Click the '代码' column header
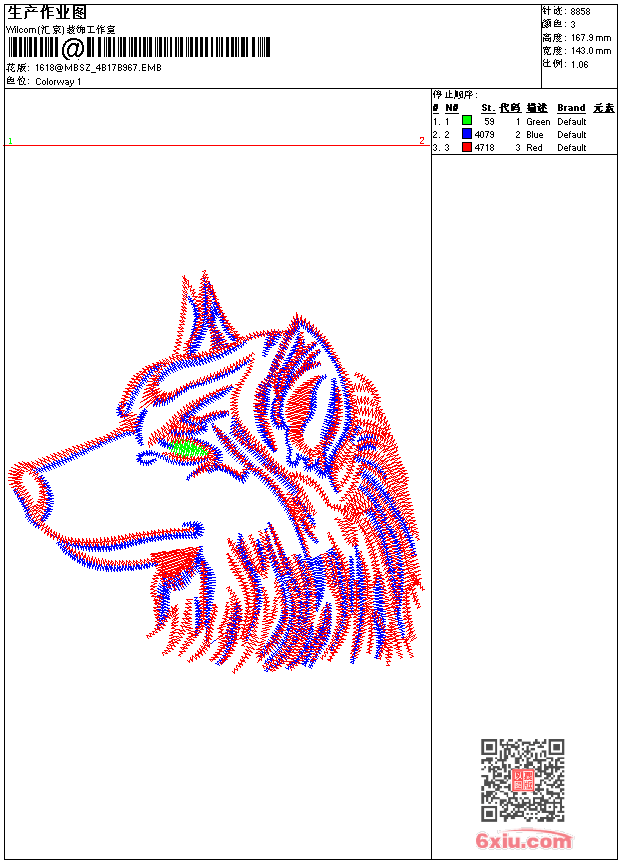The height and width of the screenshot is (860, 620). click(x=510, y=108)
